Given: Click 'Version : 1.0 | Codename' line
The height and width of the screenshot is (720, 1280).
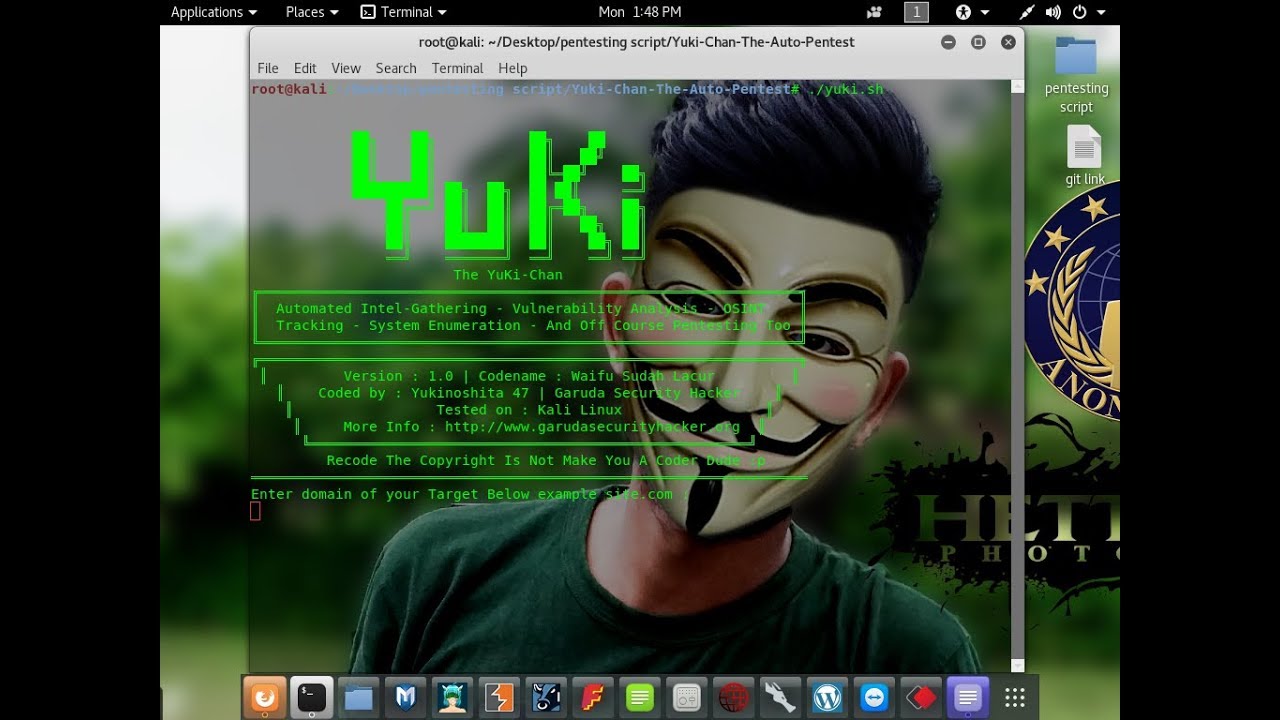Looking at the screenshot, I should (x=529, y=376).
